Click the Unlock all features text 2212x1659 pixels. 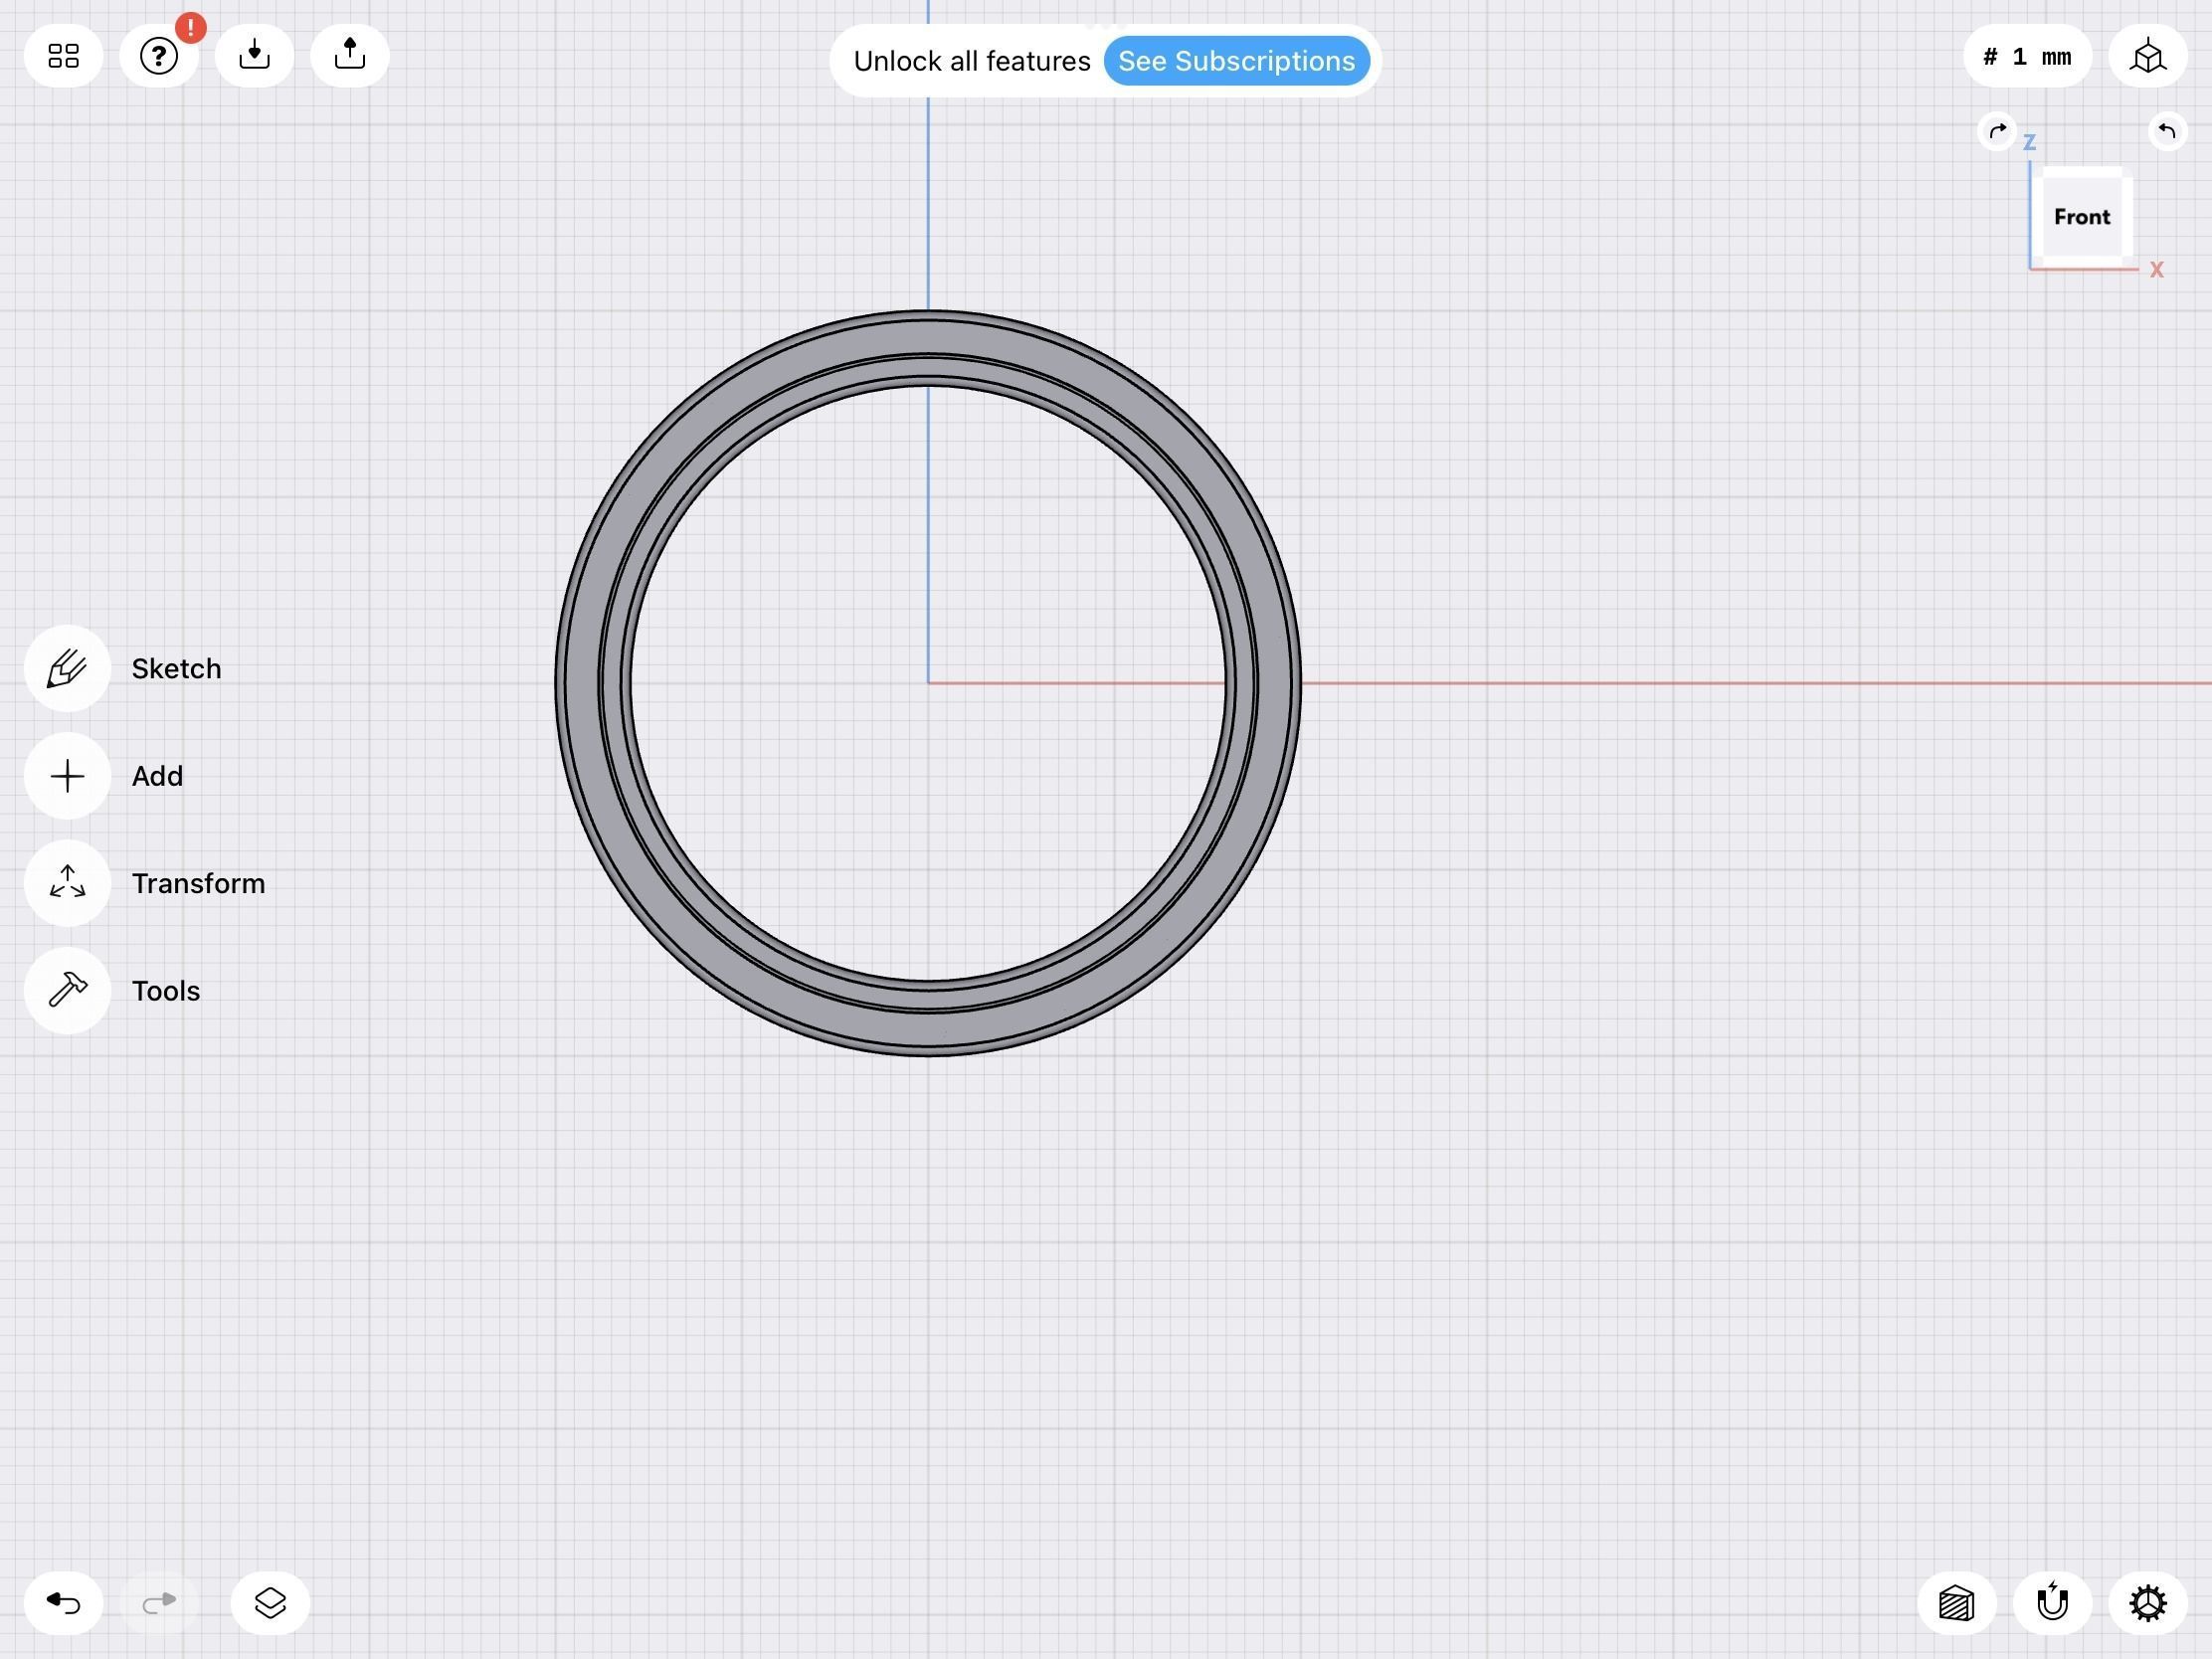click(x=971, y=61)
